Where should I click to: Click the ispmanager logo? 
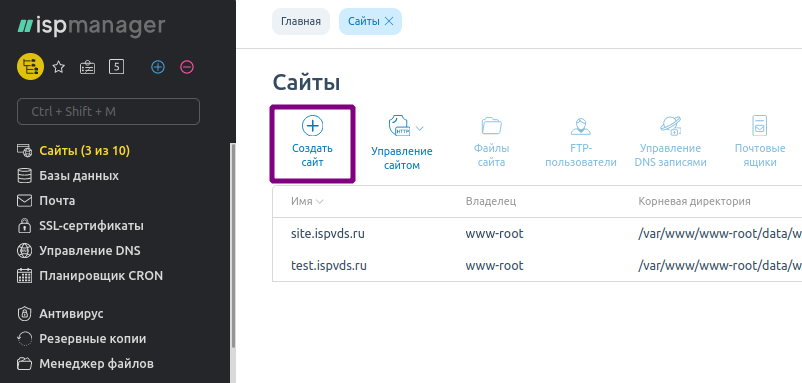92,27
